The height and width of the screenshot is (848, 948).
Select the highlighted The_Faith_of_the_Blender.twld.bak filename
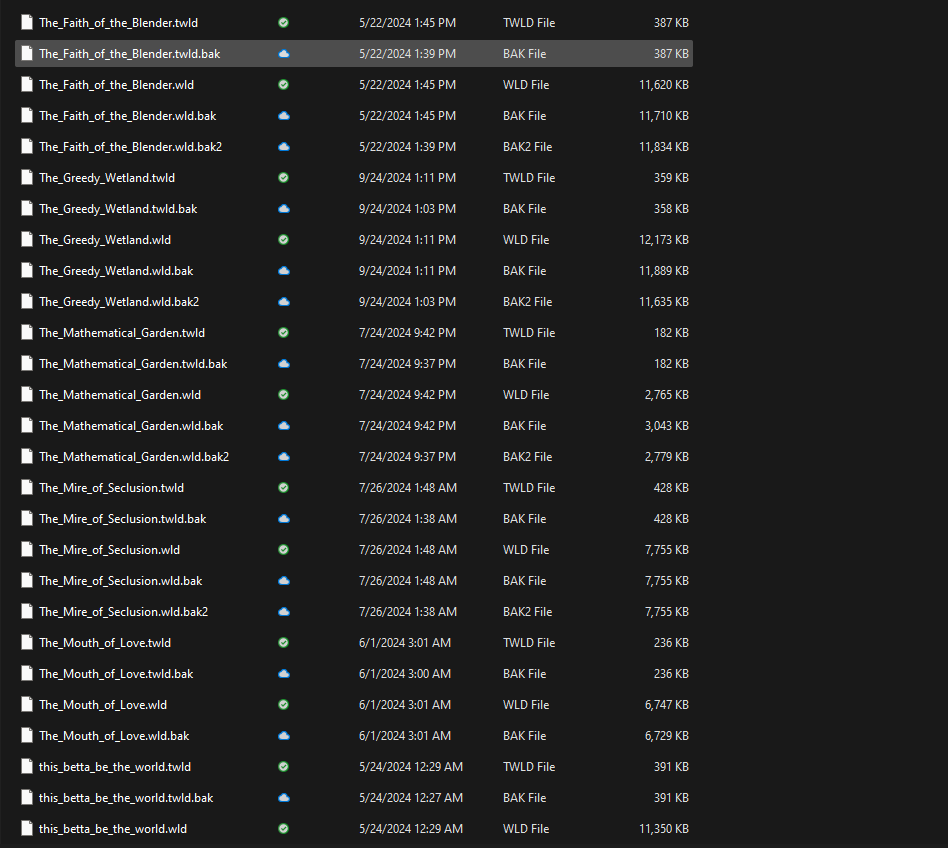click(x=130, y=54)
